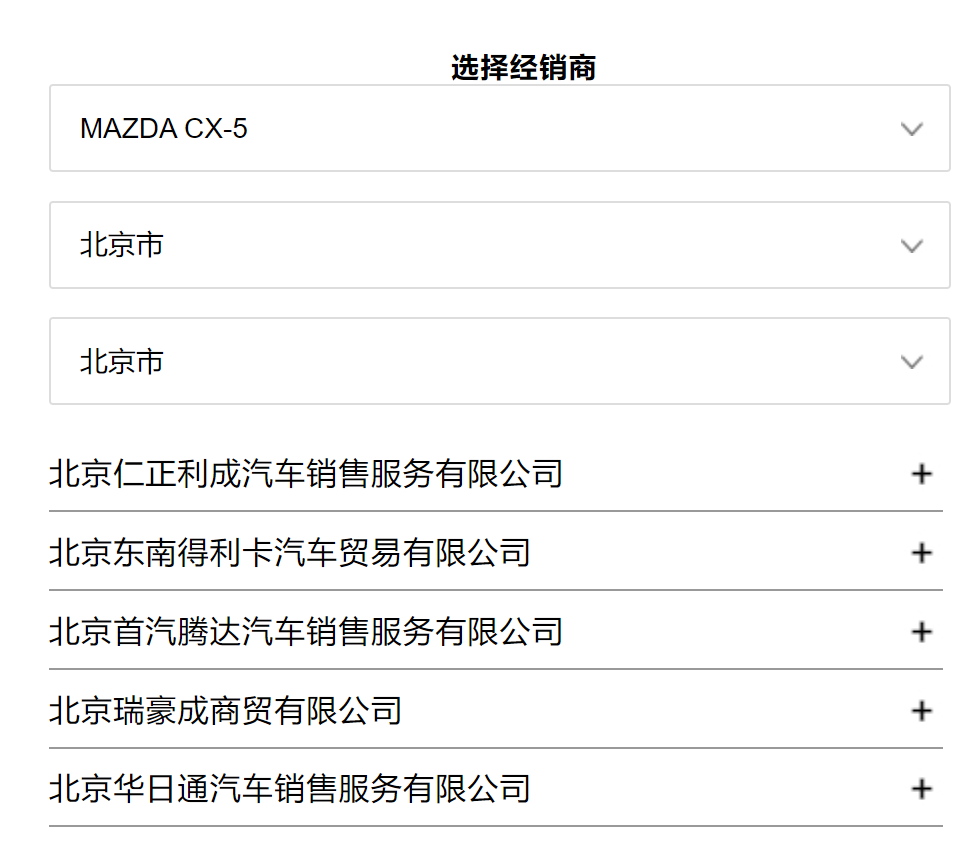Open the second 北京市 city dropdown
975x847 pixels.
[x=497, y=361]
